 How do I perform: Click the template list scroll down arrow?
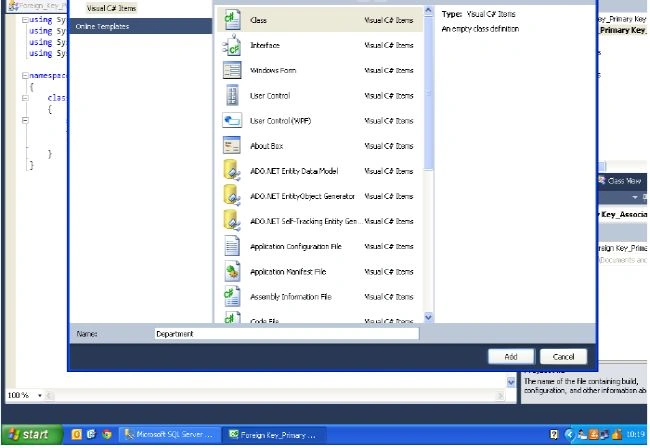point(429,317)
